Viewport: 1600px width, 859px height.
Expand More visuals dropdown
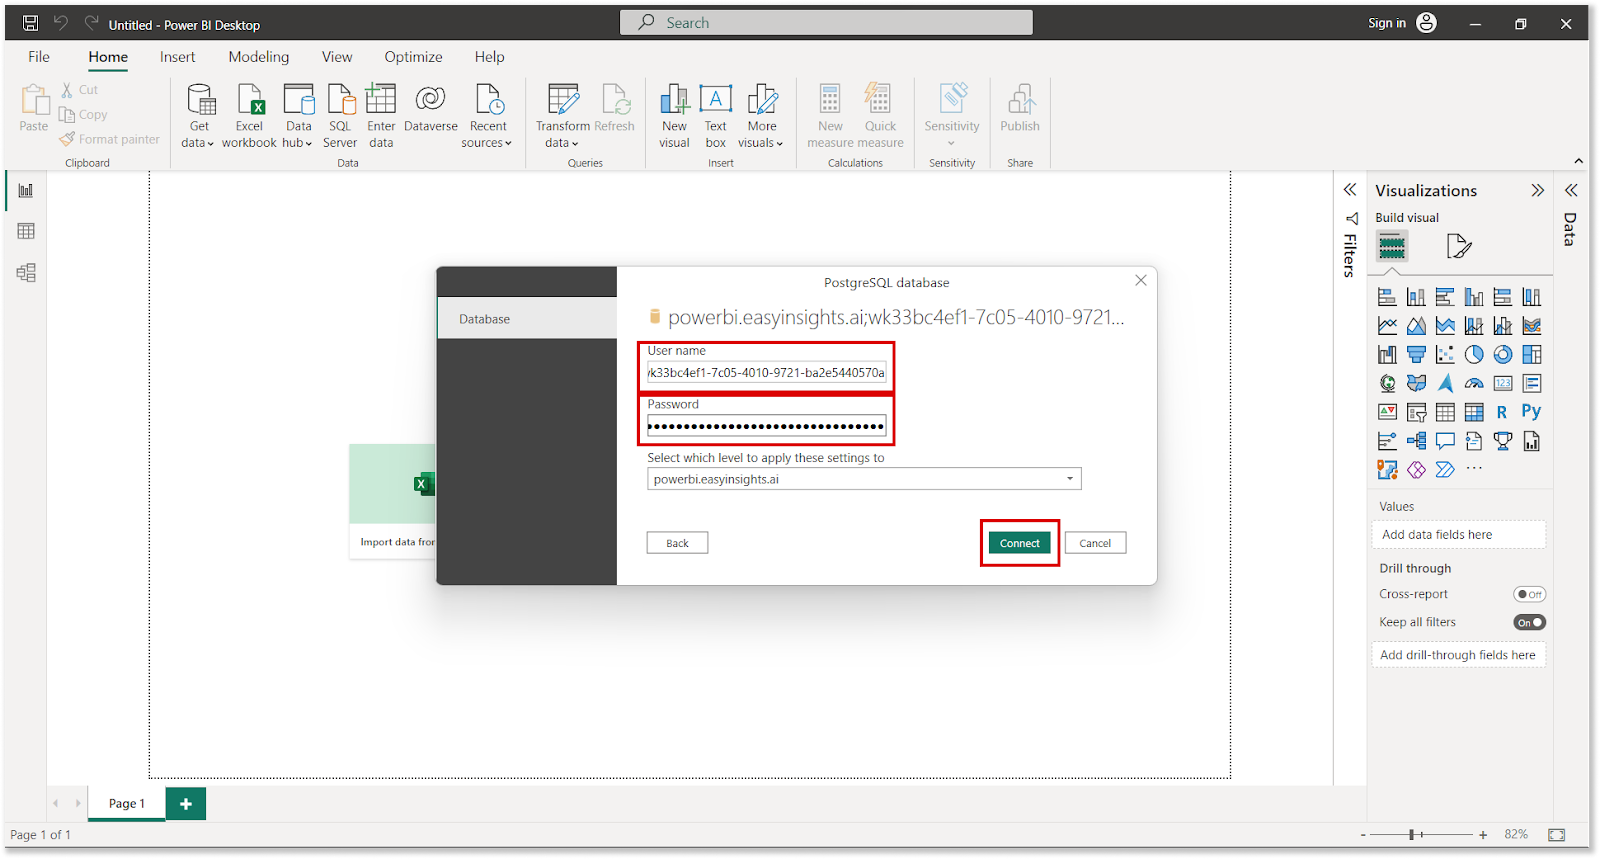click(761, 116)
